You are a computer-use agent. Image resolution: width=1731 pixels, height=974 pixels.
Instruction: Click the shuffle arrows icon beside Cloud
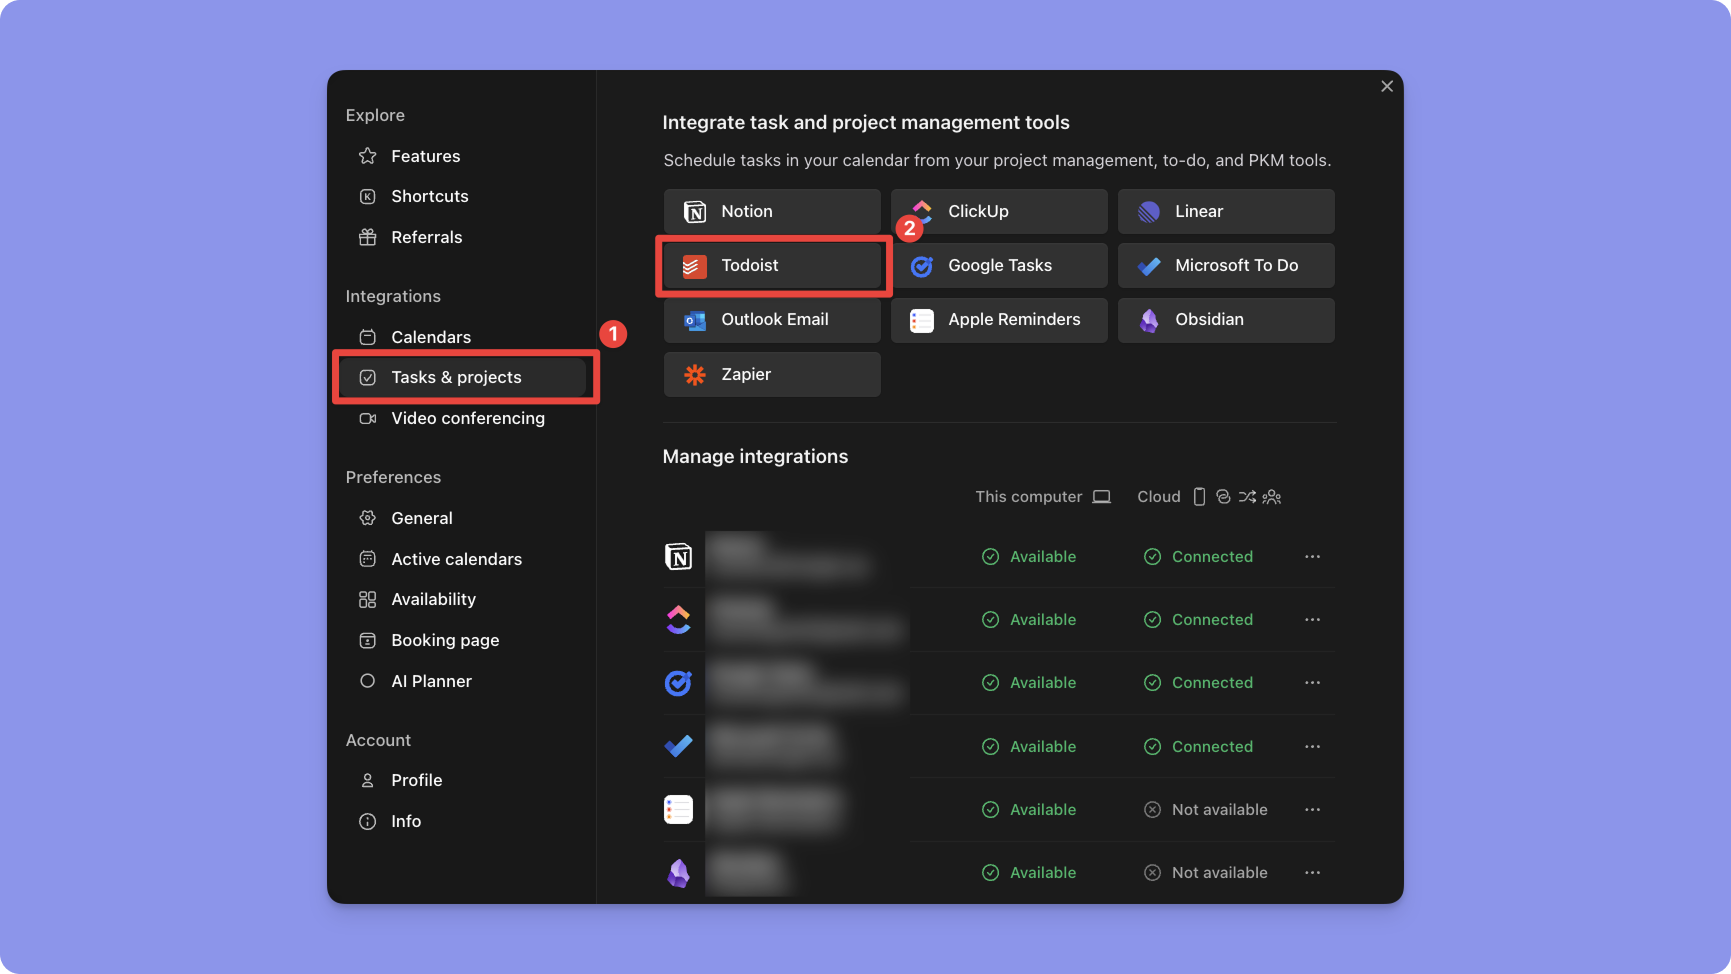1247,497
